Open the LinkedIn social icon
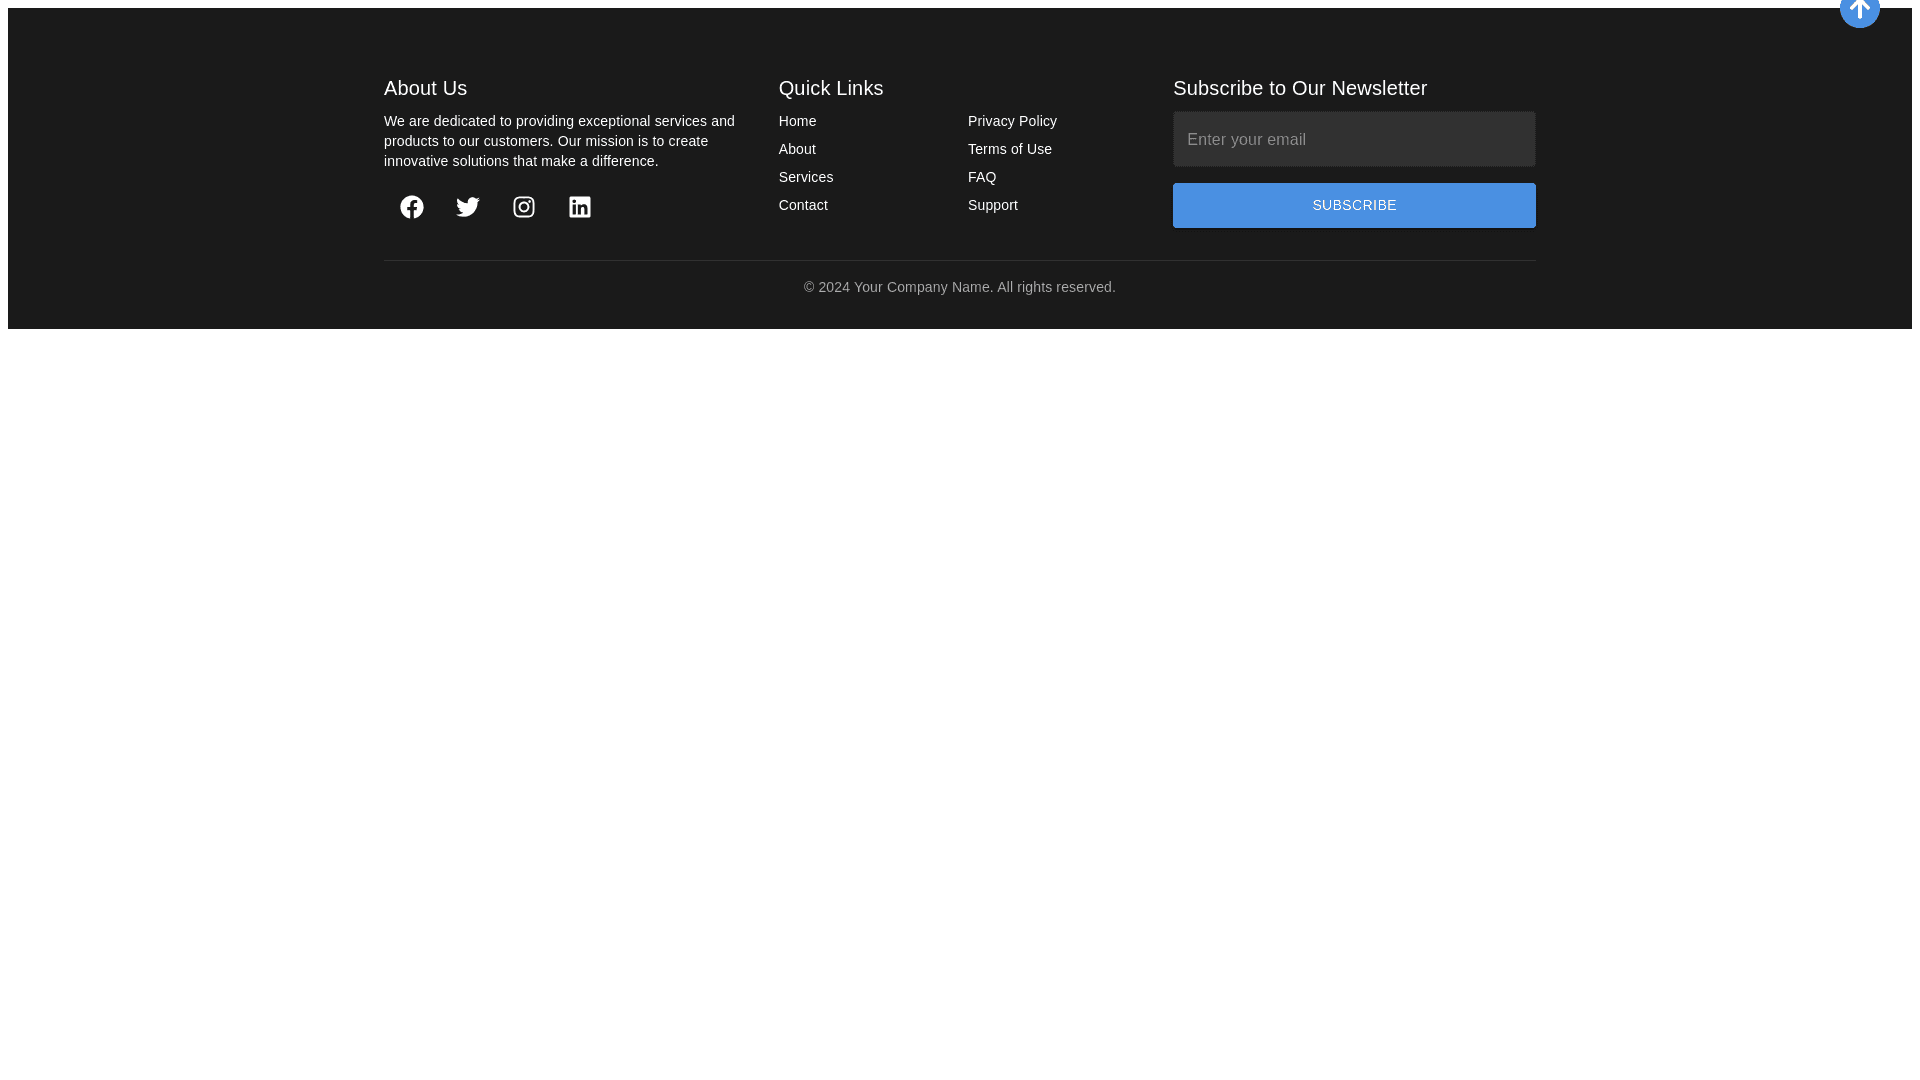This screenshot has width=1920, height=1080. coord(580,207)
